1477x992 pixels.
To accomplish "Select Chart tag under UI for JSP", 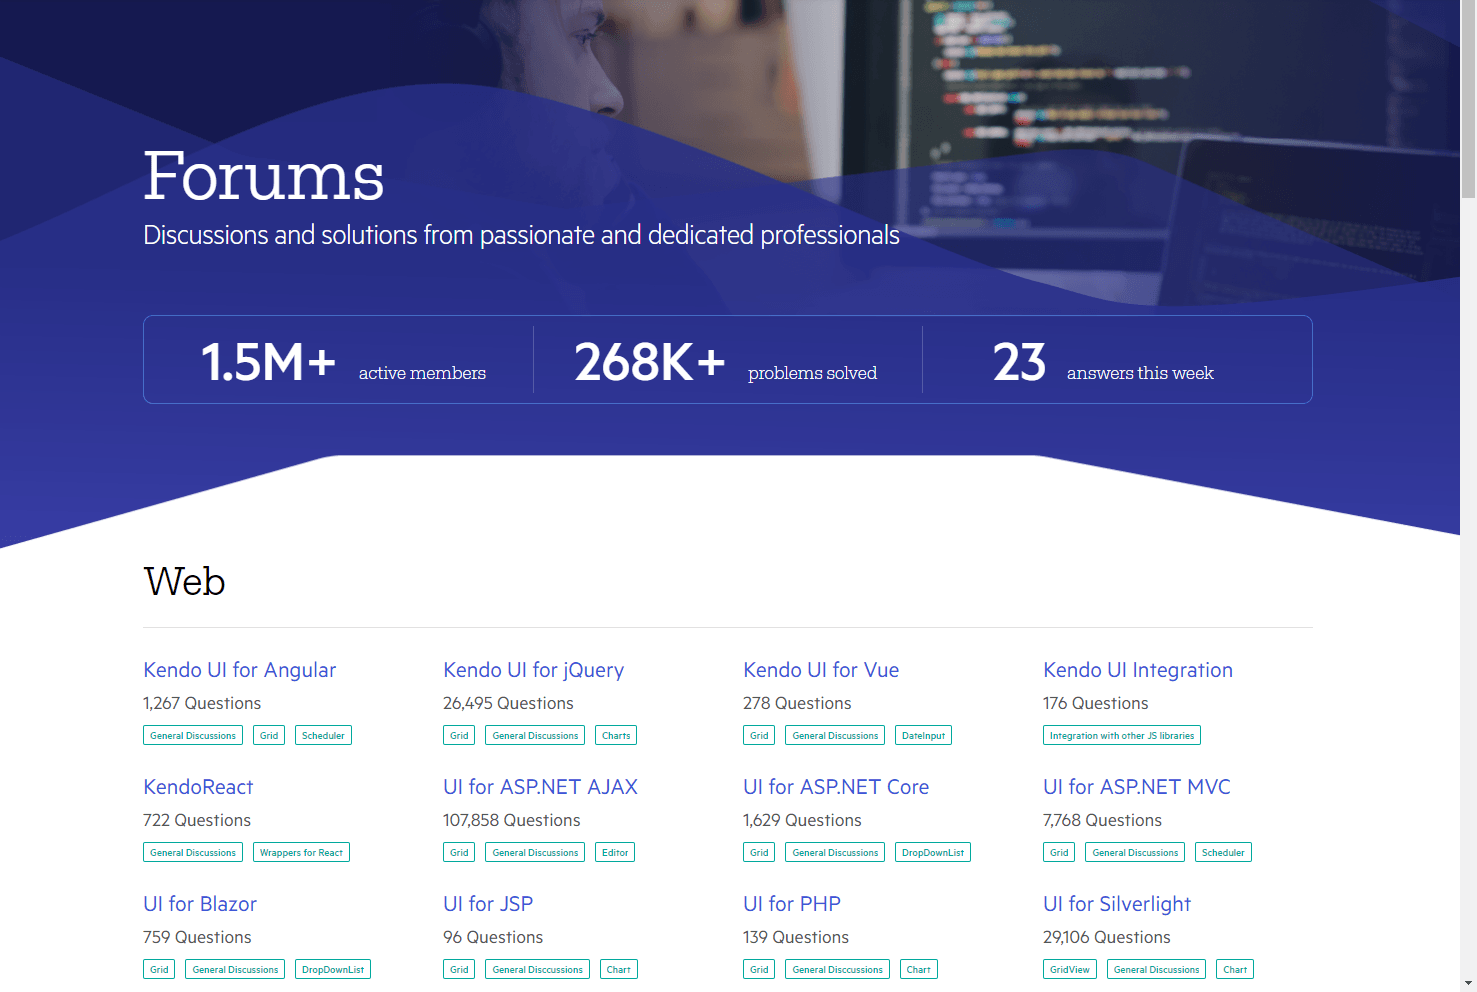I will 619,969.
